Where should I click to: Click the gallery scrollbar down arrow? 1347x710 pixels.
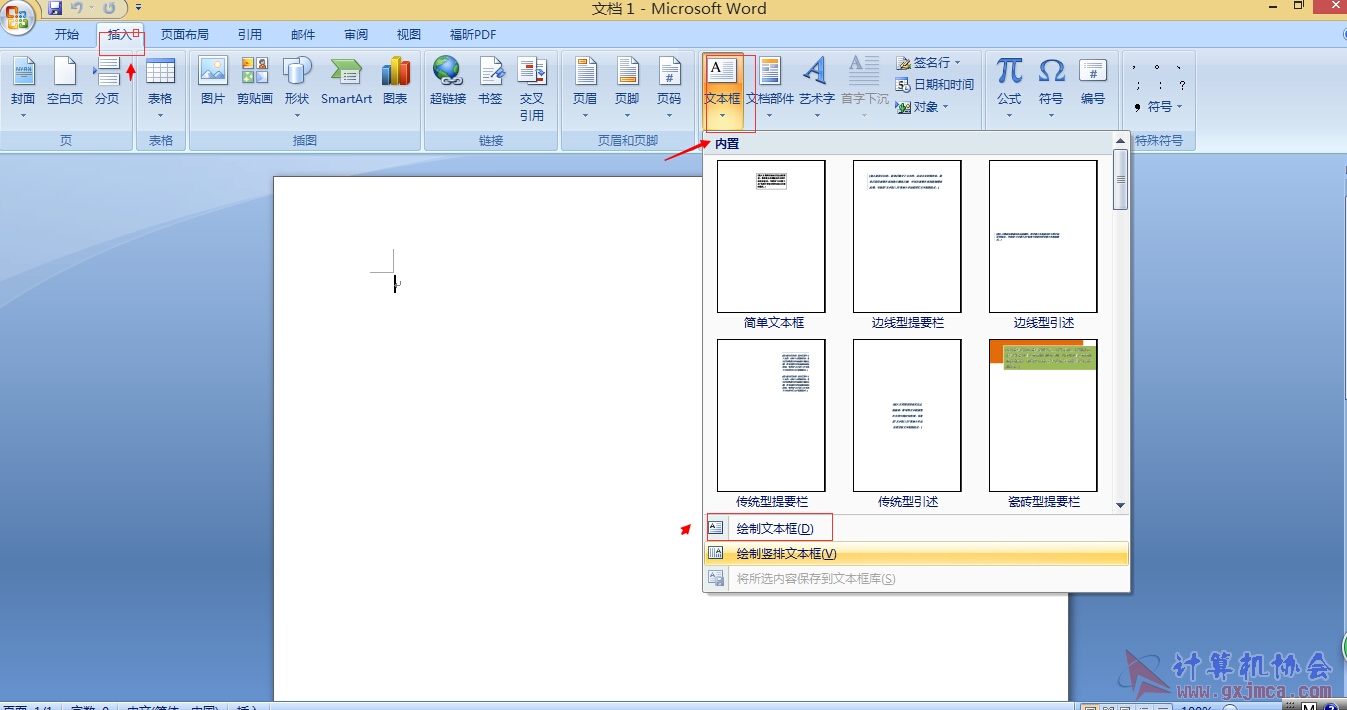click(x=1121, y=506)
